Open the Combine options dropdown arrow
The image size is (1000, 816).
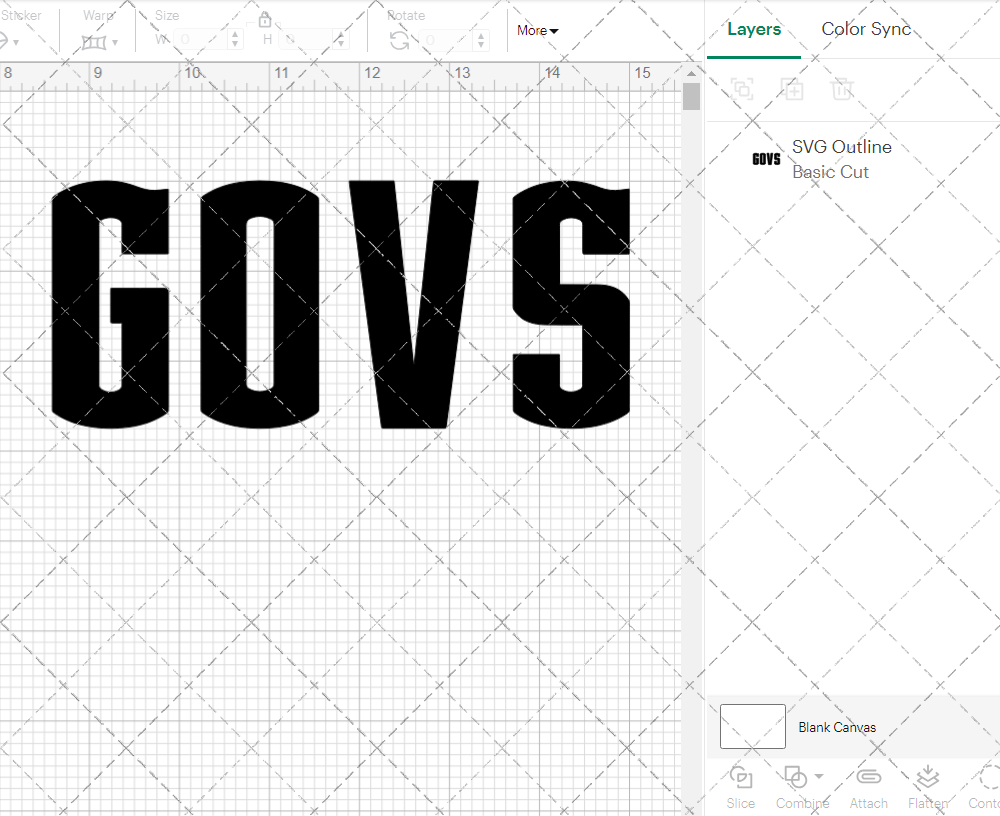(816, 778)
